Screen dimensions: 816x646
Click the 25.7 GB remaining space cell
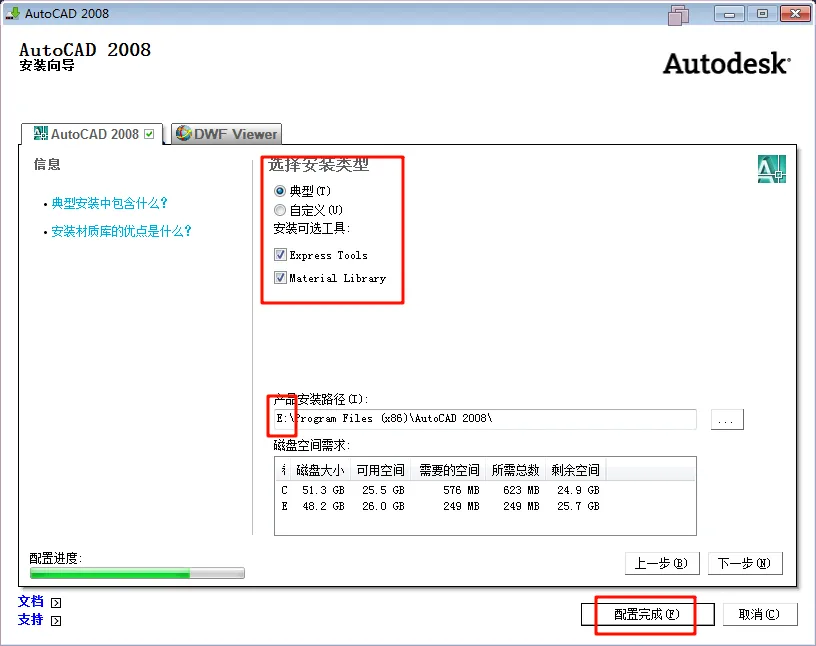tap(578, 506)
